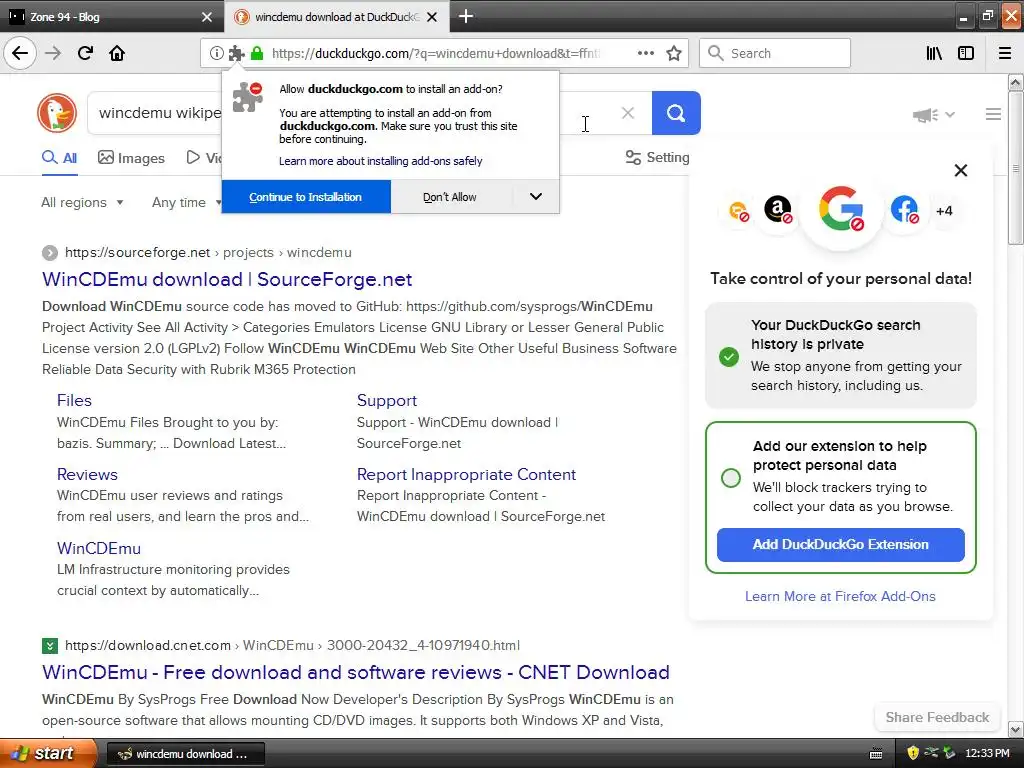
Task: Open the Firefox home page button
Action: coord(117,53)
